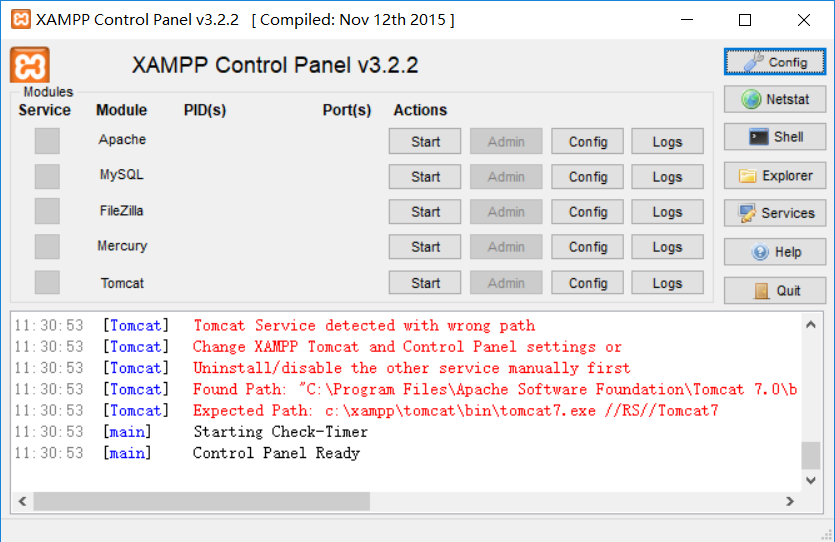
Task: Minimize the XAMPP window
Action: coord(687,20)
